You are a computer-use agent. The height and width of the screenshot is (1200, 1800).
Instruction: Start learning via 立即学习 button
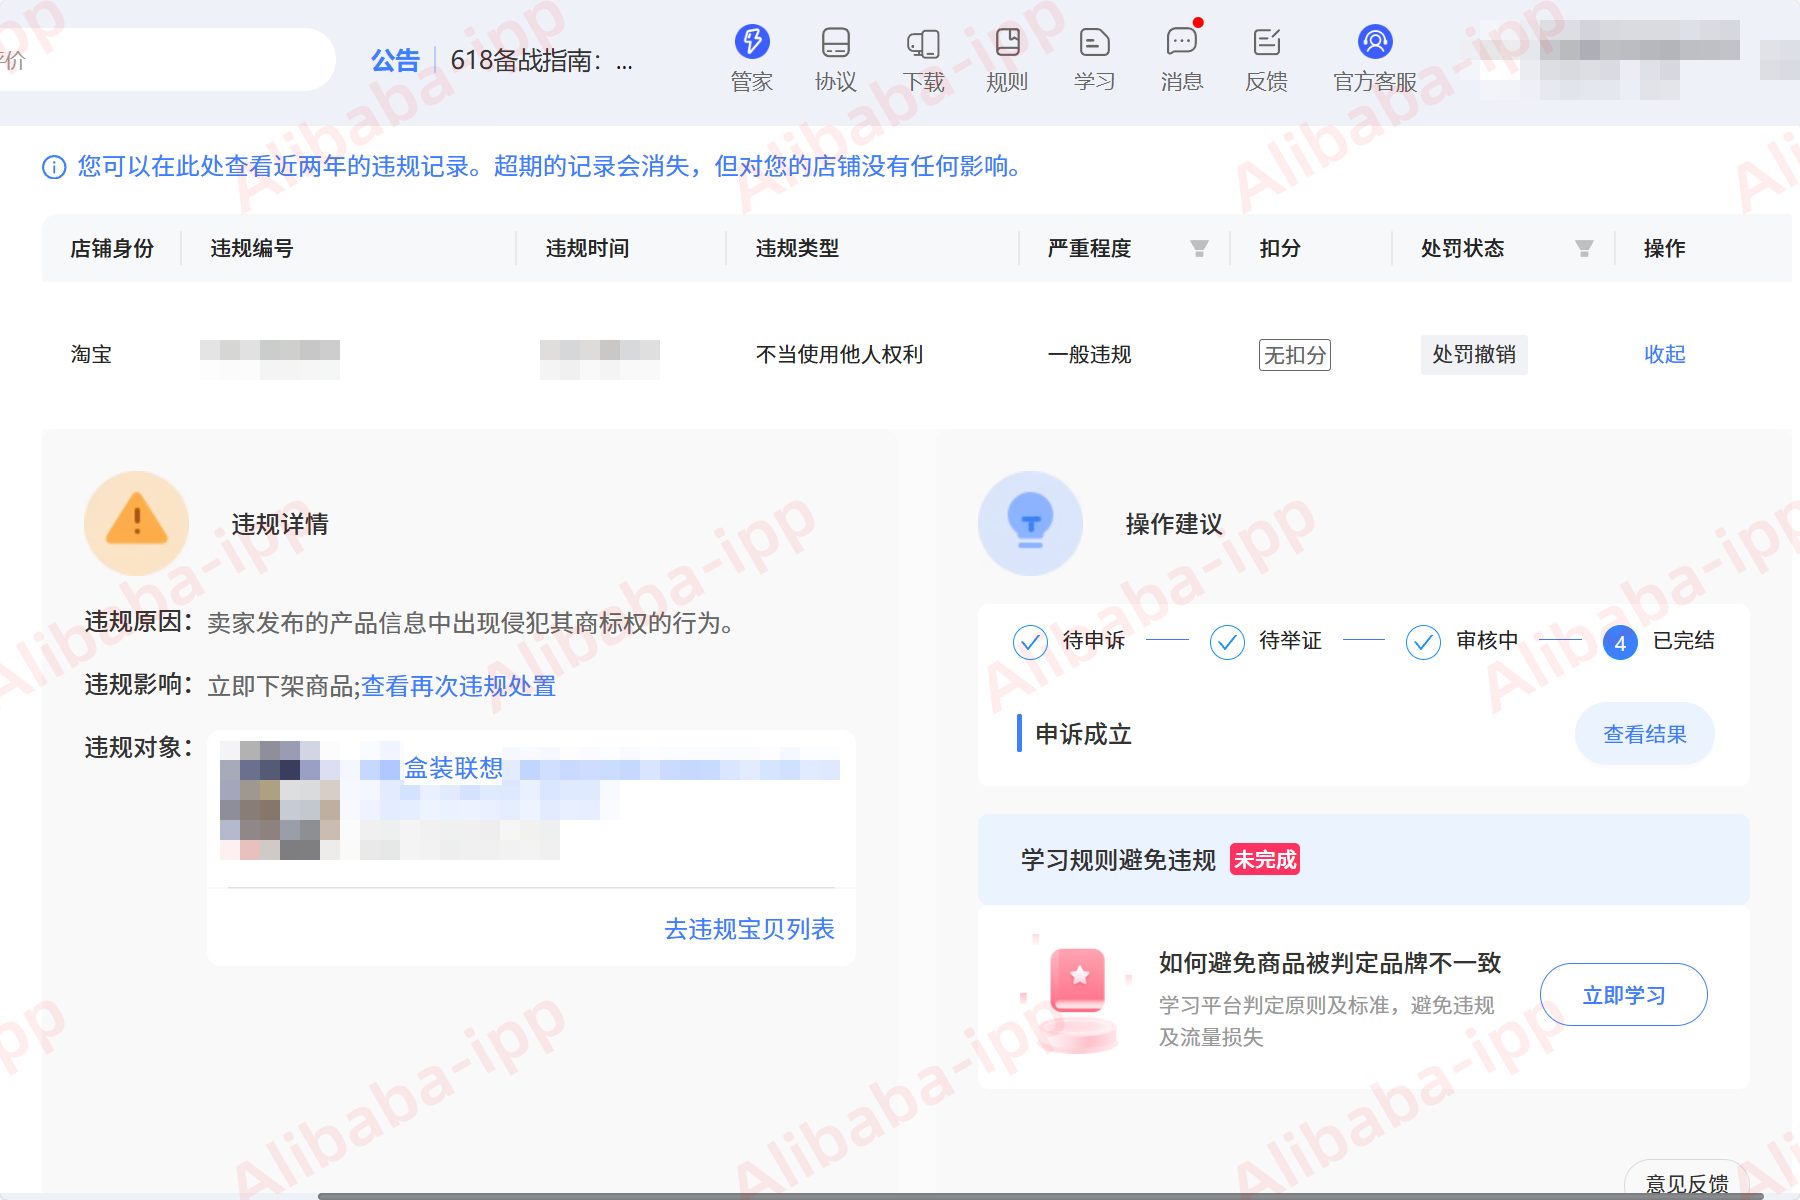tap(1622, 994)
